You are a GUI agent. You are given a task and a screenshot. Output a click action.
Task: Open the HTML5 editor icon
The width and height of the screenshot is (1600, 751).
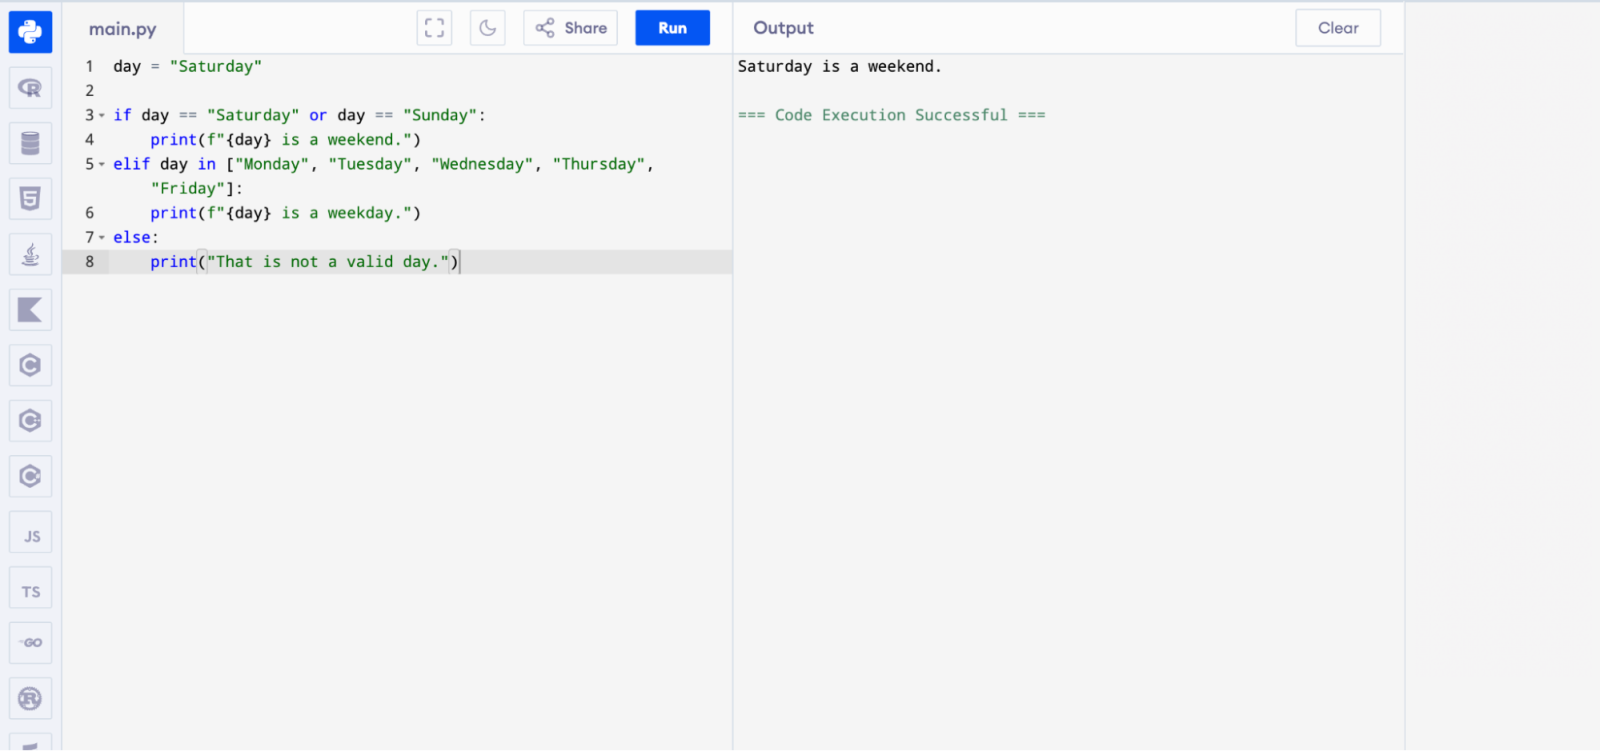tap(30, 199)
